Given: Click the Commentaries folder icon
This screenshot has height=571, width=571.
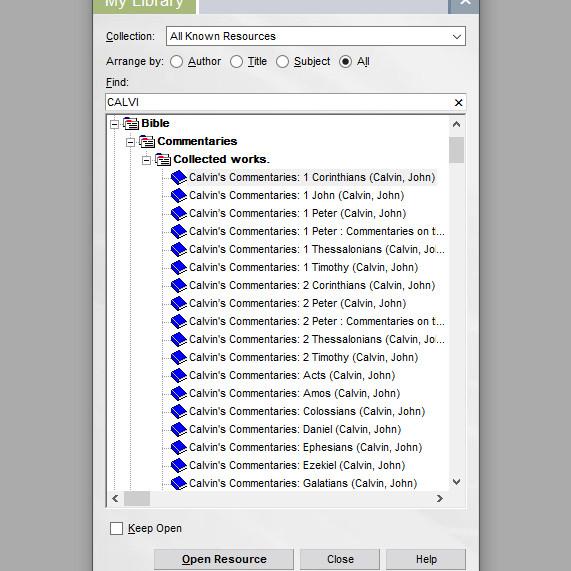Looking at the screenshot, I should [x=147, y=141].
